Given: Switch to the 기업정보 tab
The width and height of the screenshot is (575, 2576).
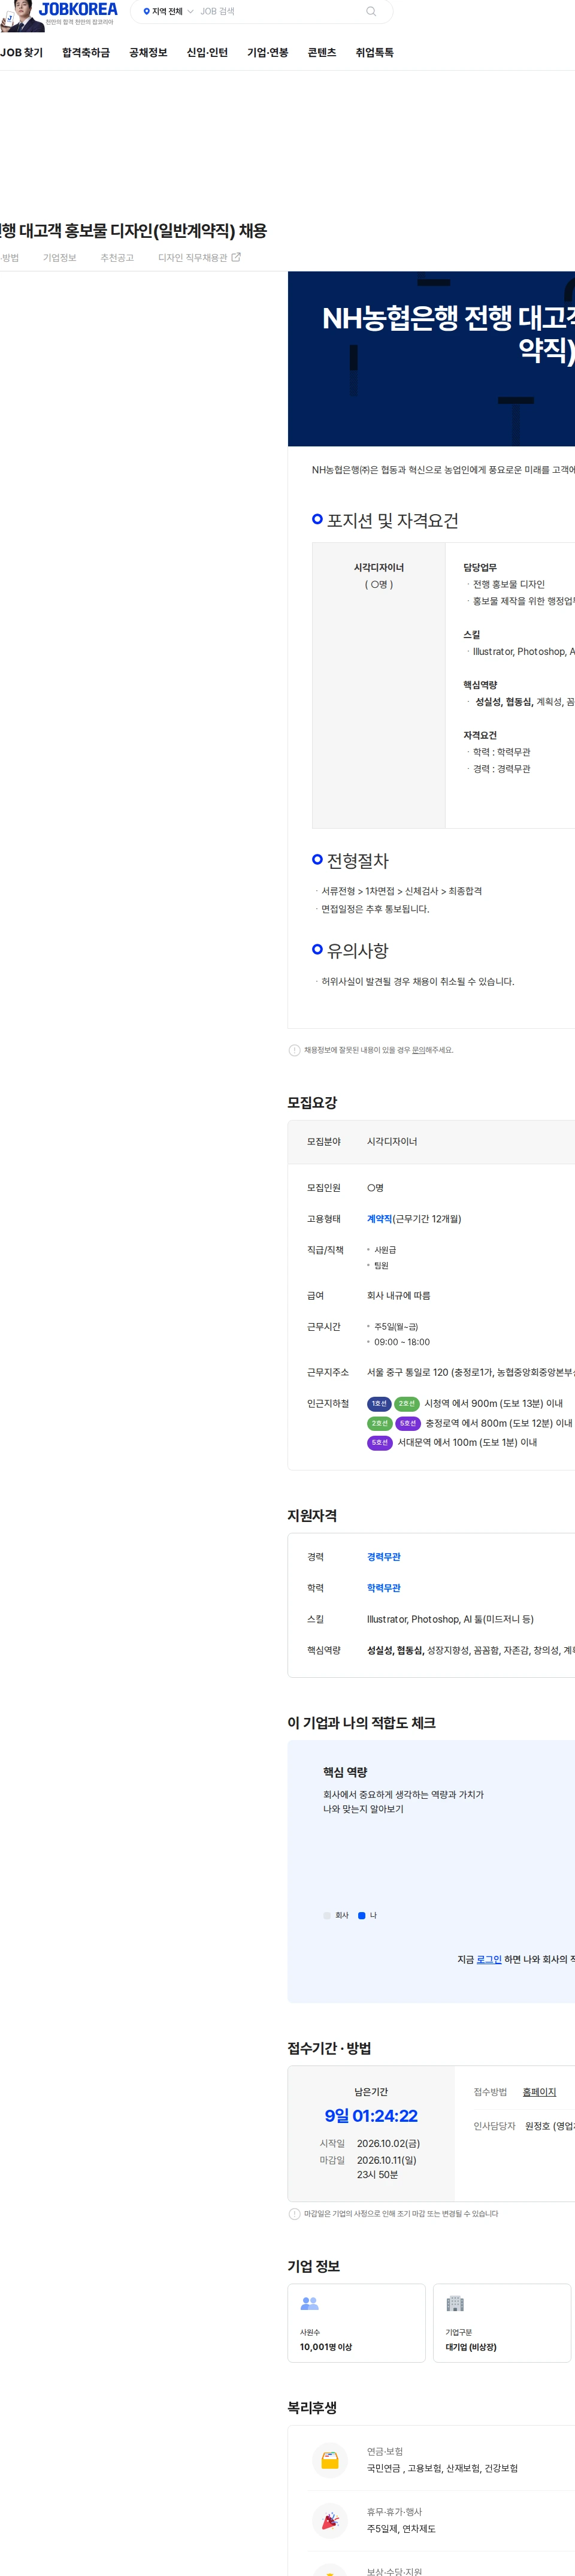Looking at the screenshot, I should 60,258.
